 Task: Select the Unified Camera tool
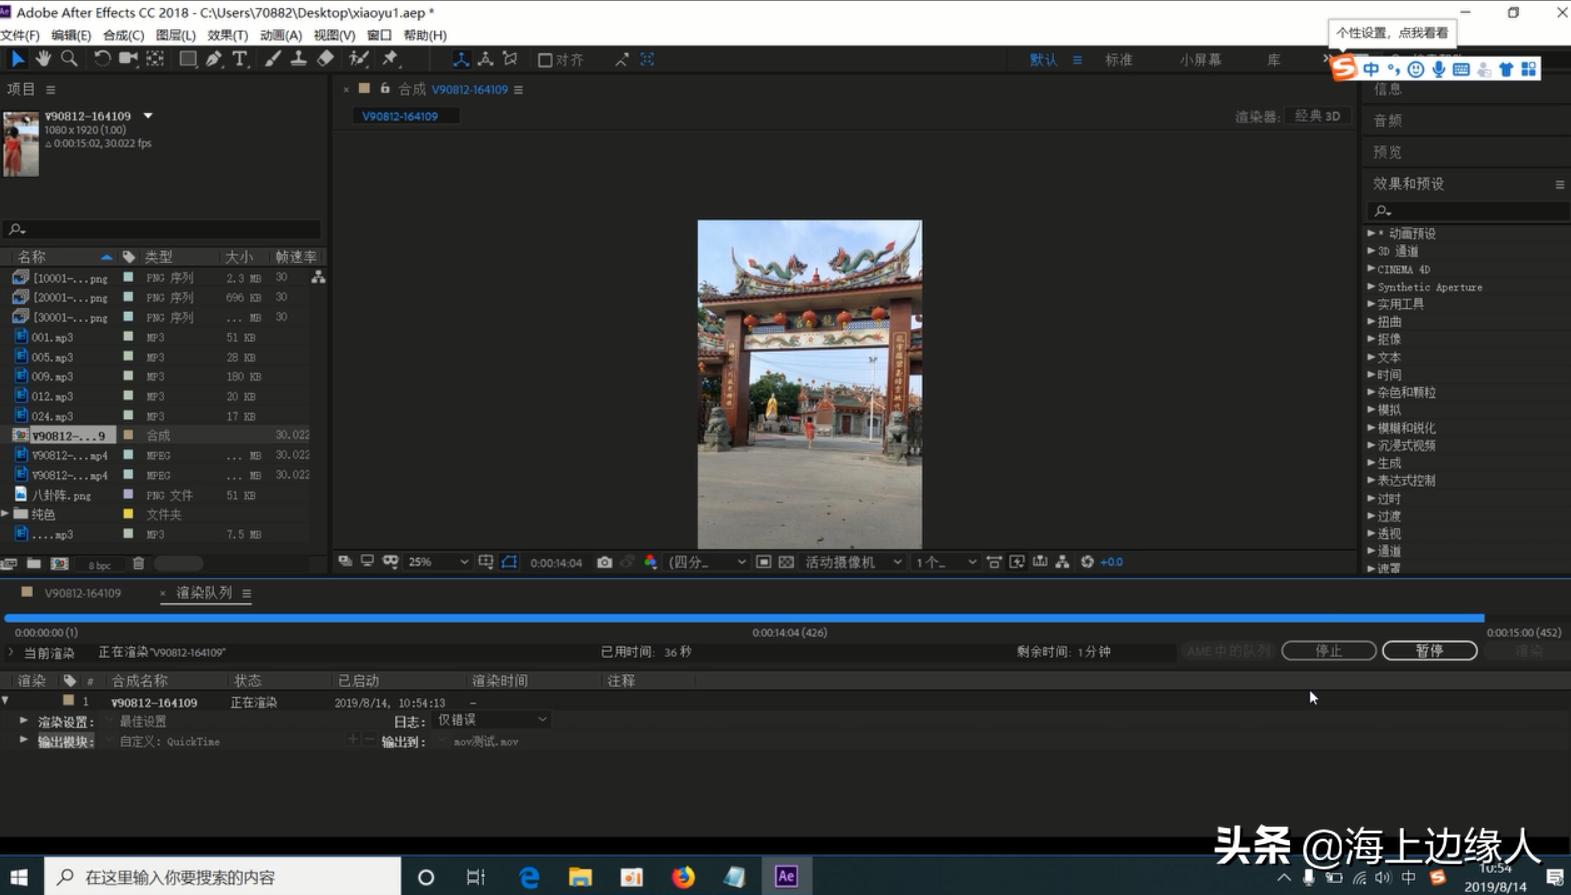(127, 59)
